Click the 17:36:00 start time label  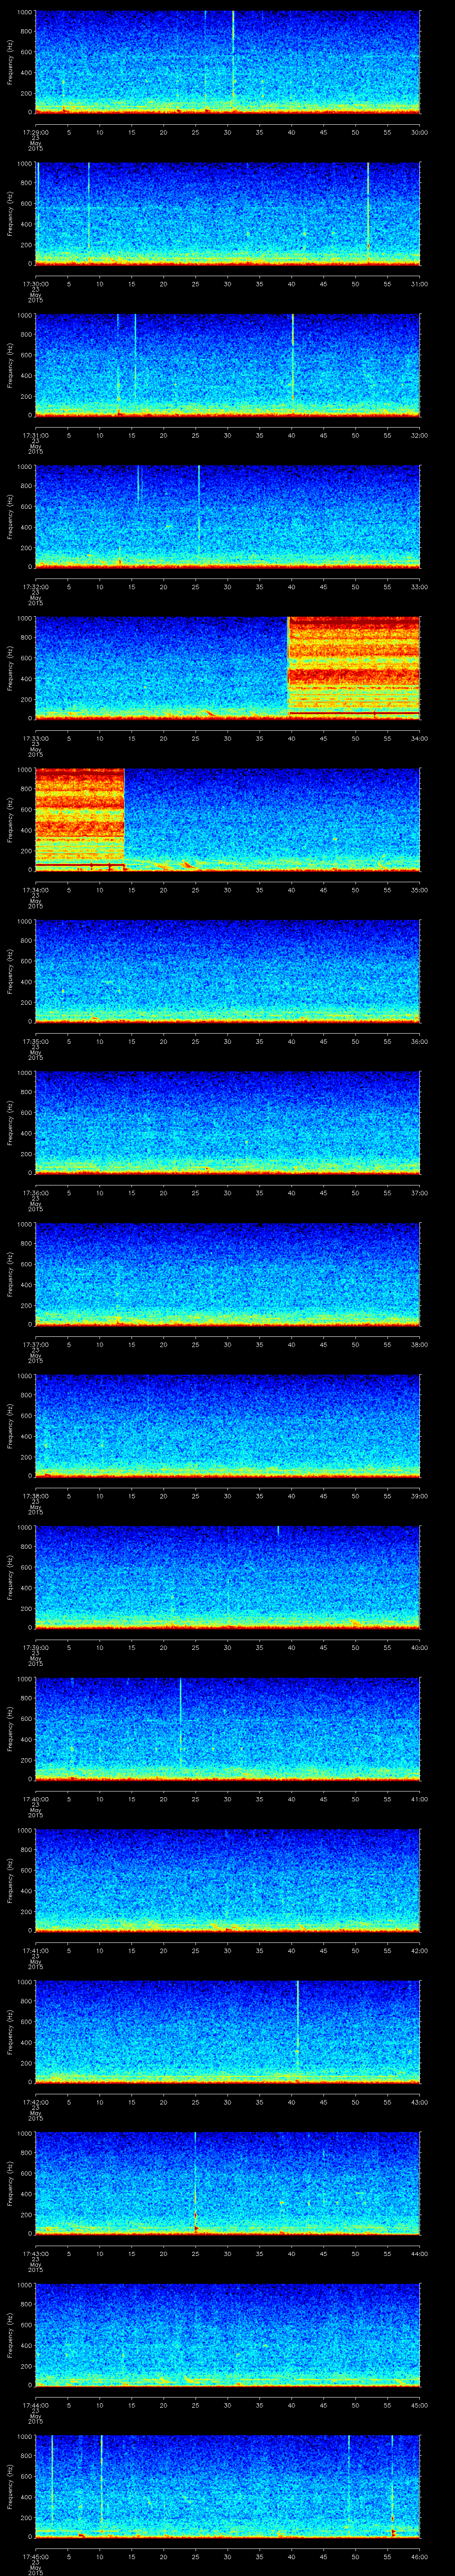pyautogui.click(x=35, y=1193)
